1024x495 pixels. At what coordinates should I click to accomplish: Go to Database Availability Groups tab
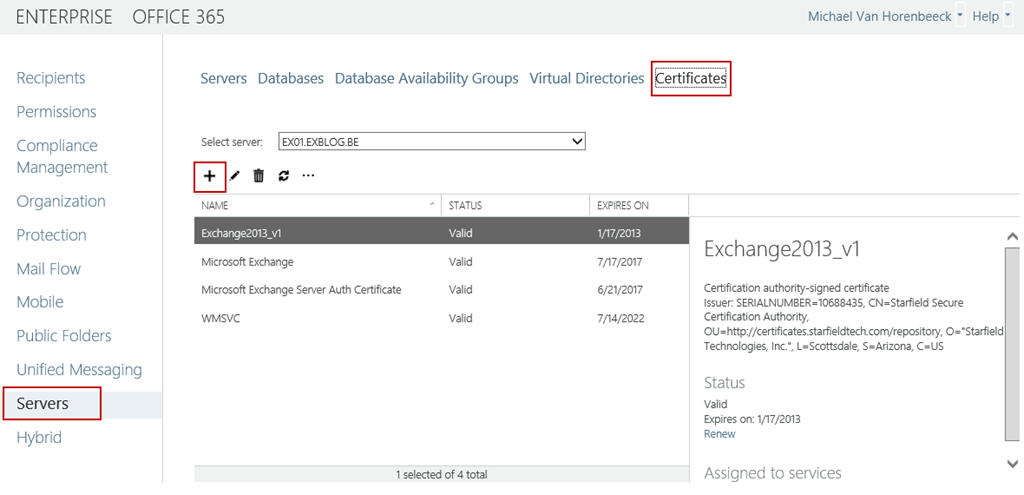point(427,78)
